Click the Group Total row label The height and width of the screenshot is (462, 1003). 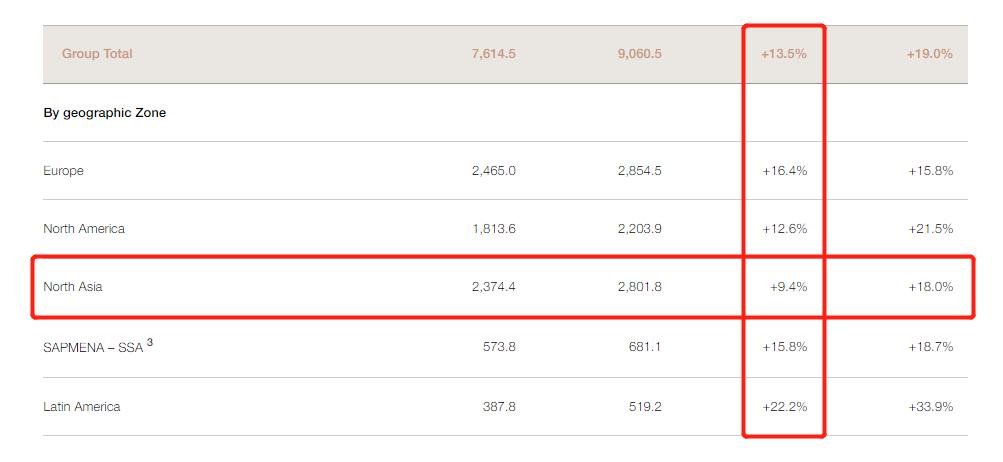click(x=97, y=54)
